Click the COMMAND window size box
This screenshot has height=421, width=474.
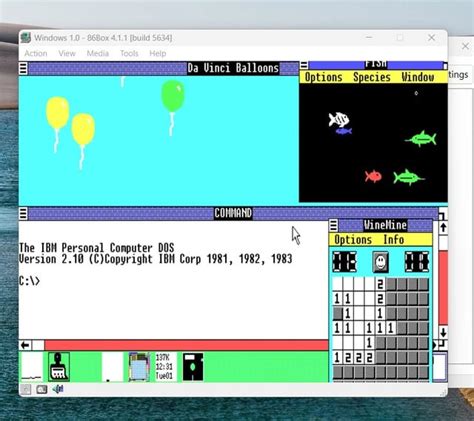coord(443,214)
